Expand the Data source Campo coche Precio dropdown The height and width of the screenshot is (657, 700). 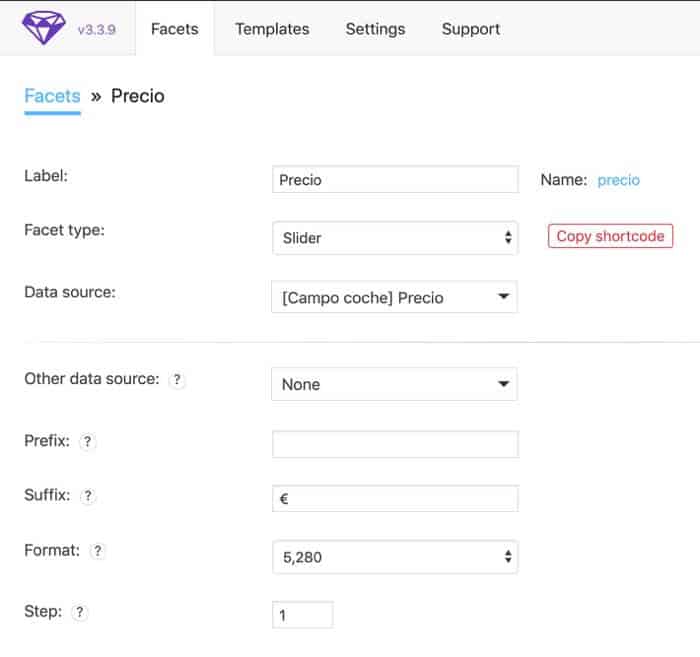(x=395, y=297)
